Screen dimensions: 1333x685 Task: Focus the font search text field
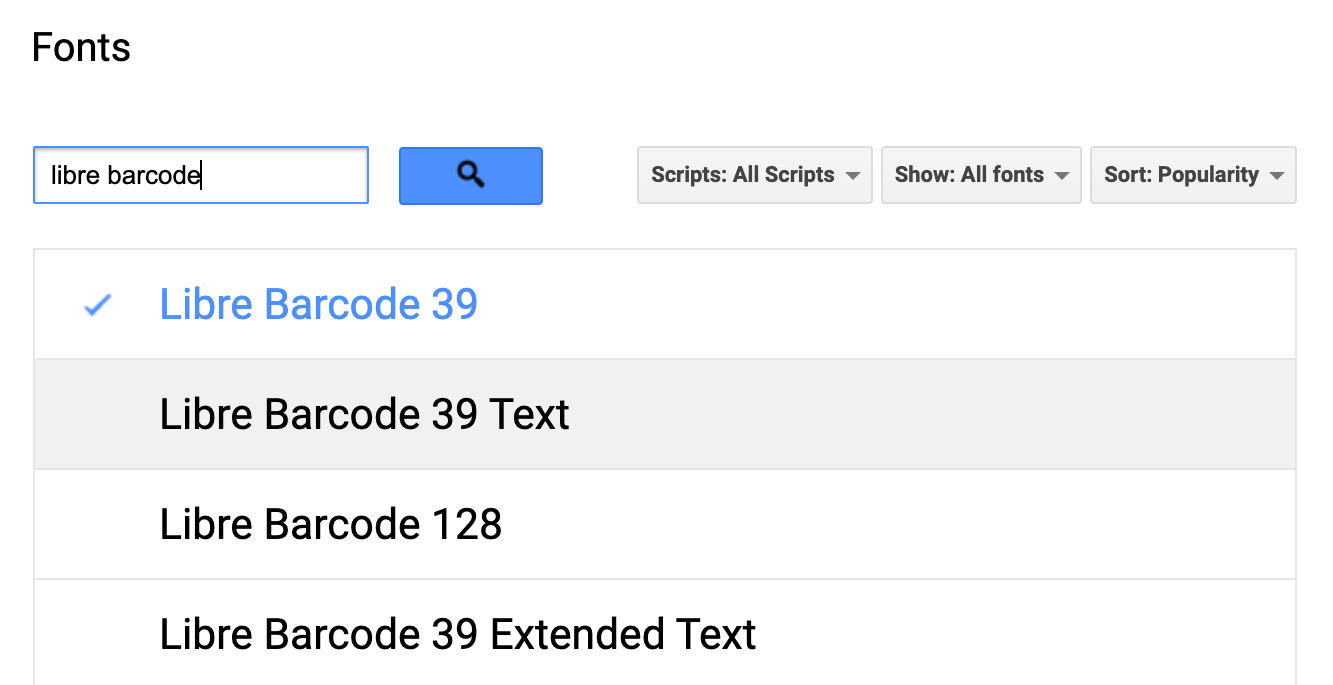(x=201, y=175)
